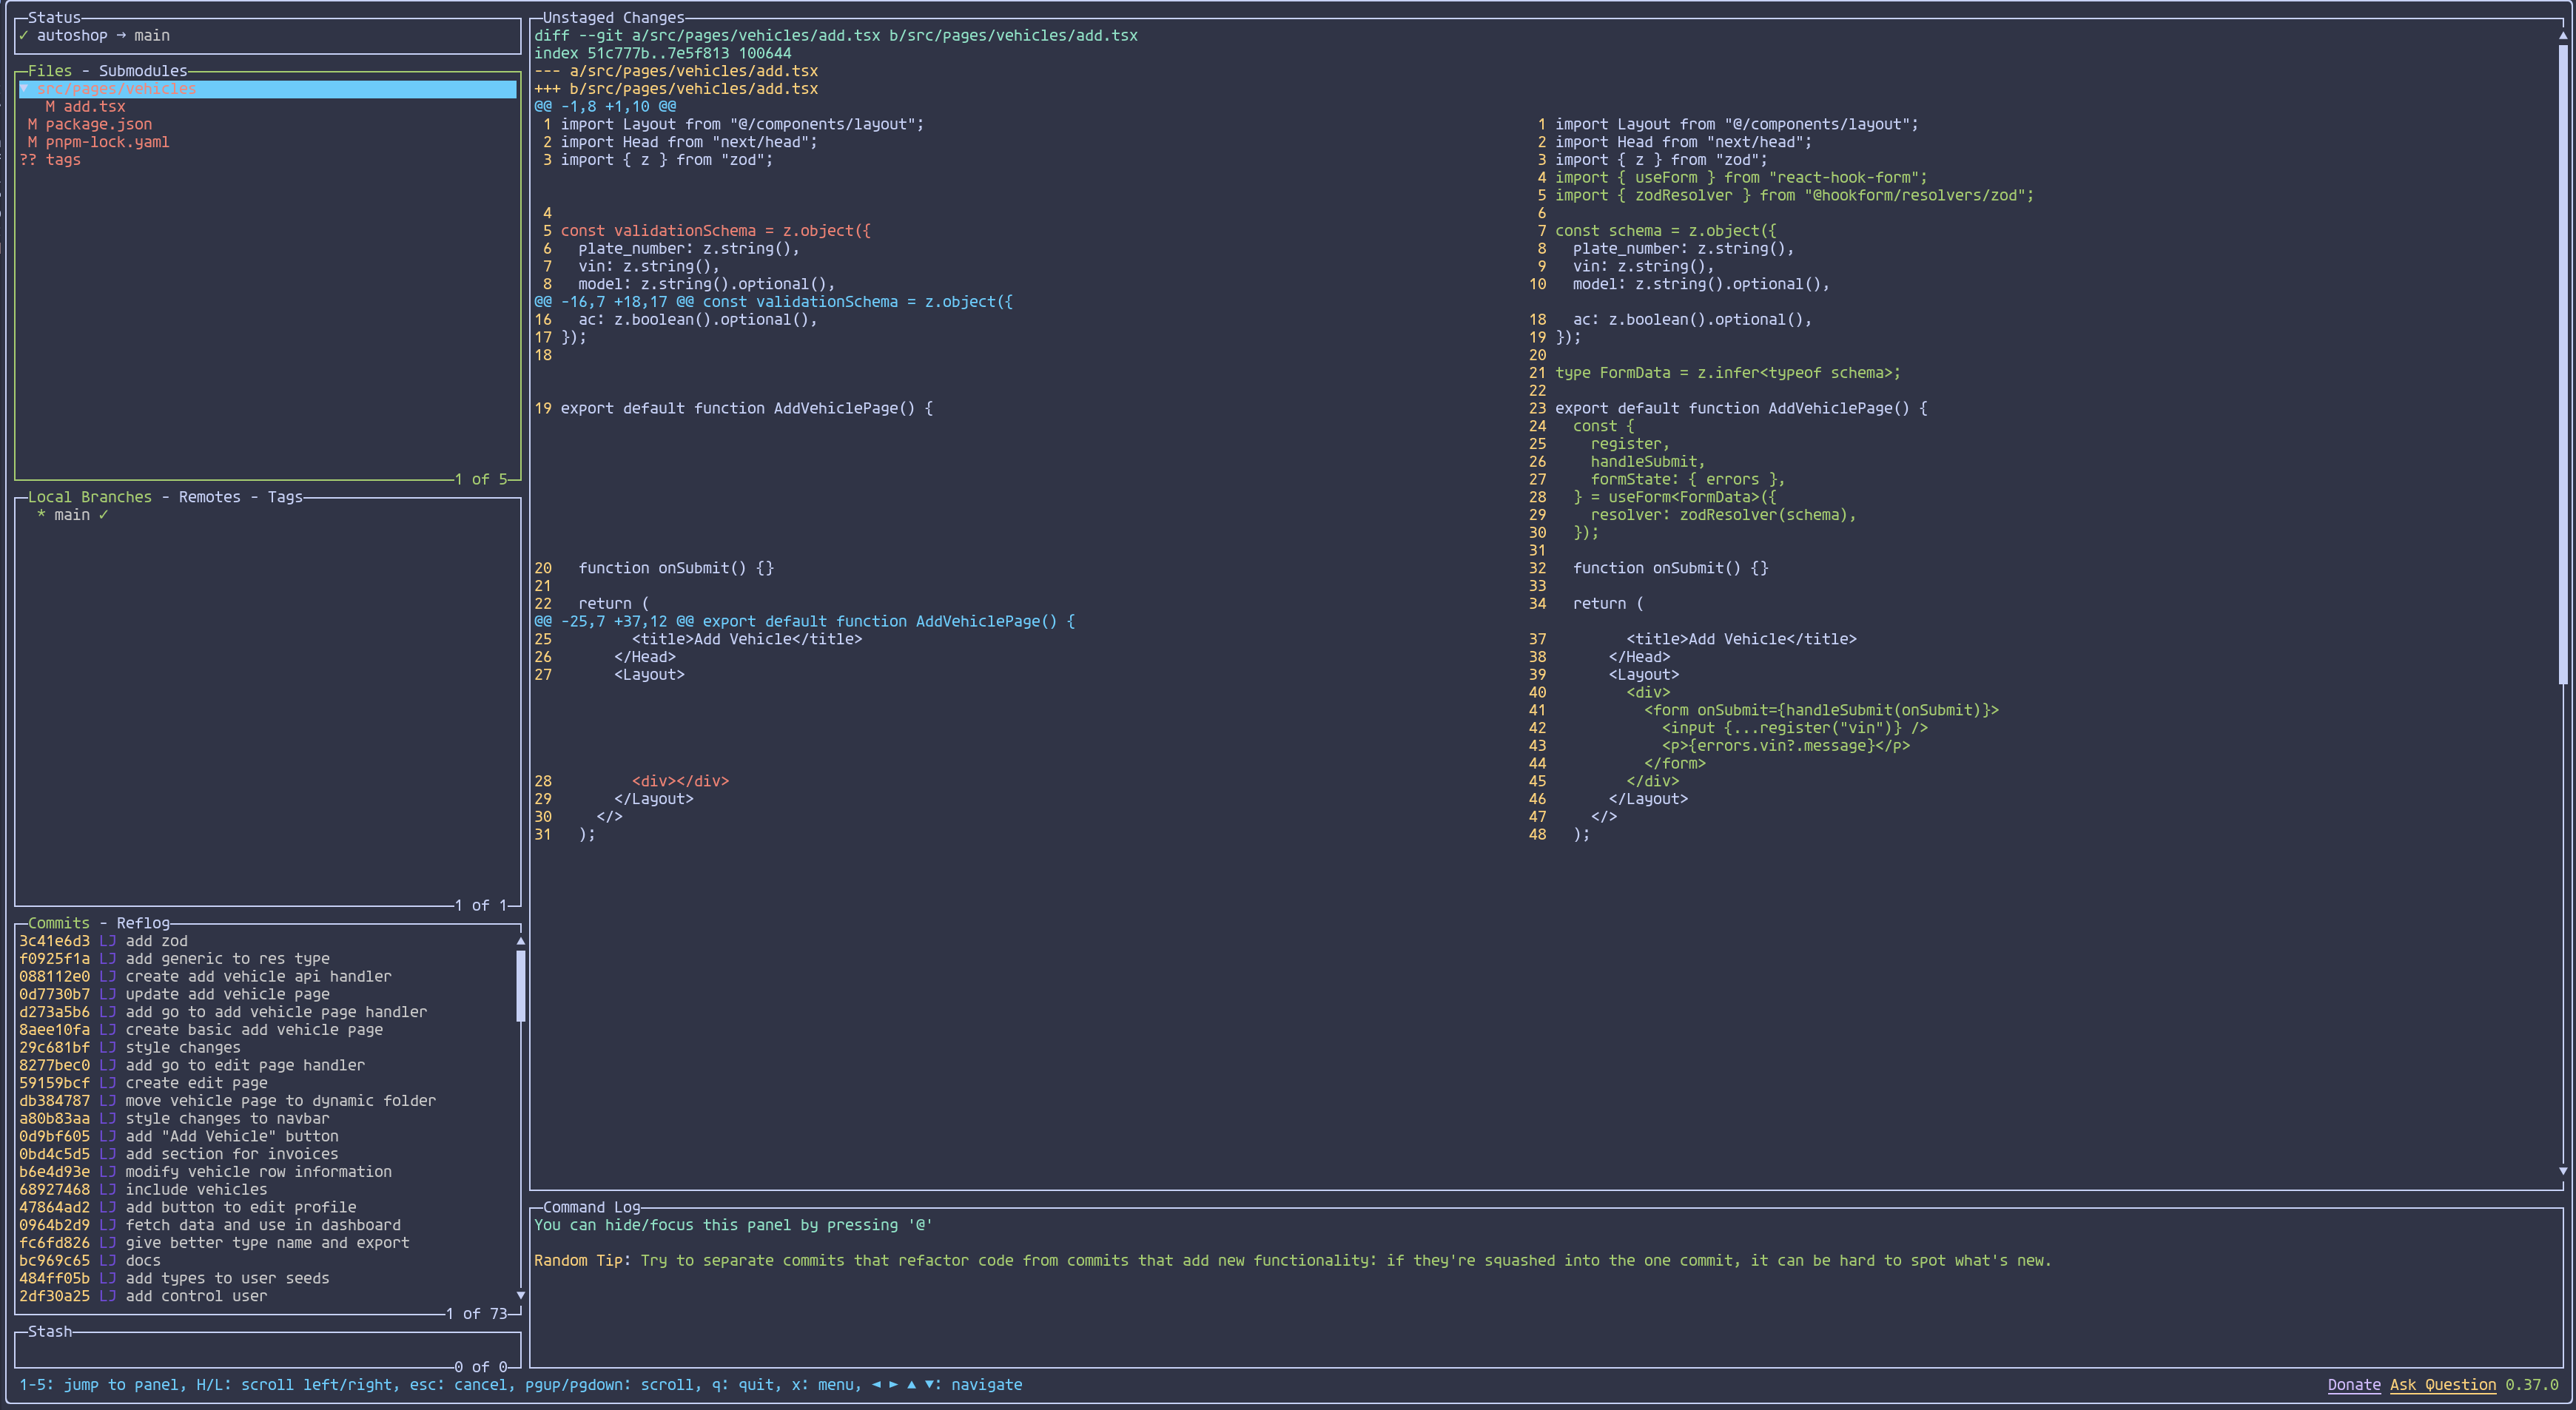Screen dimensions: 2576x1410
Task: Click the version number 0.37.0
Action: pos(2531,1385)
